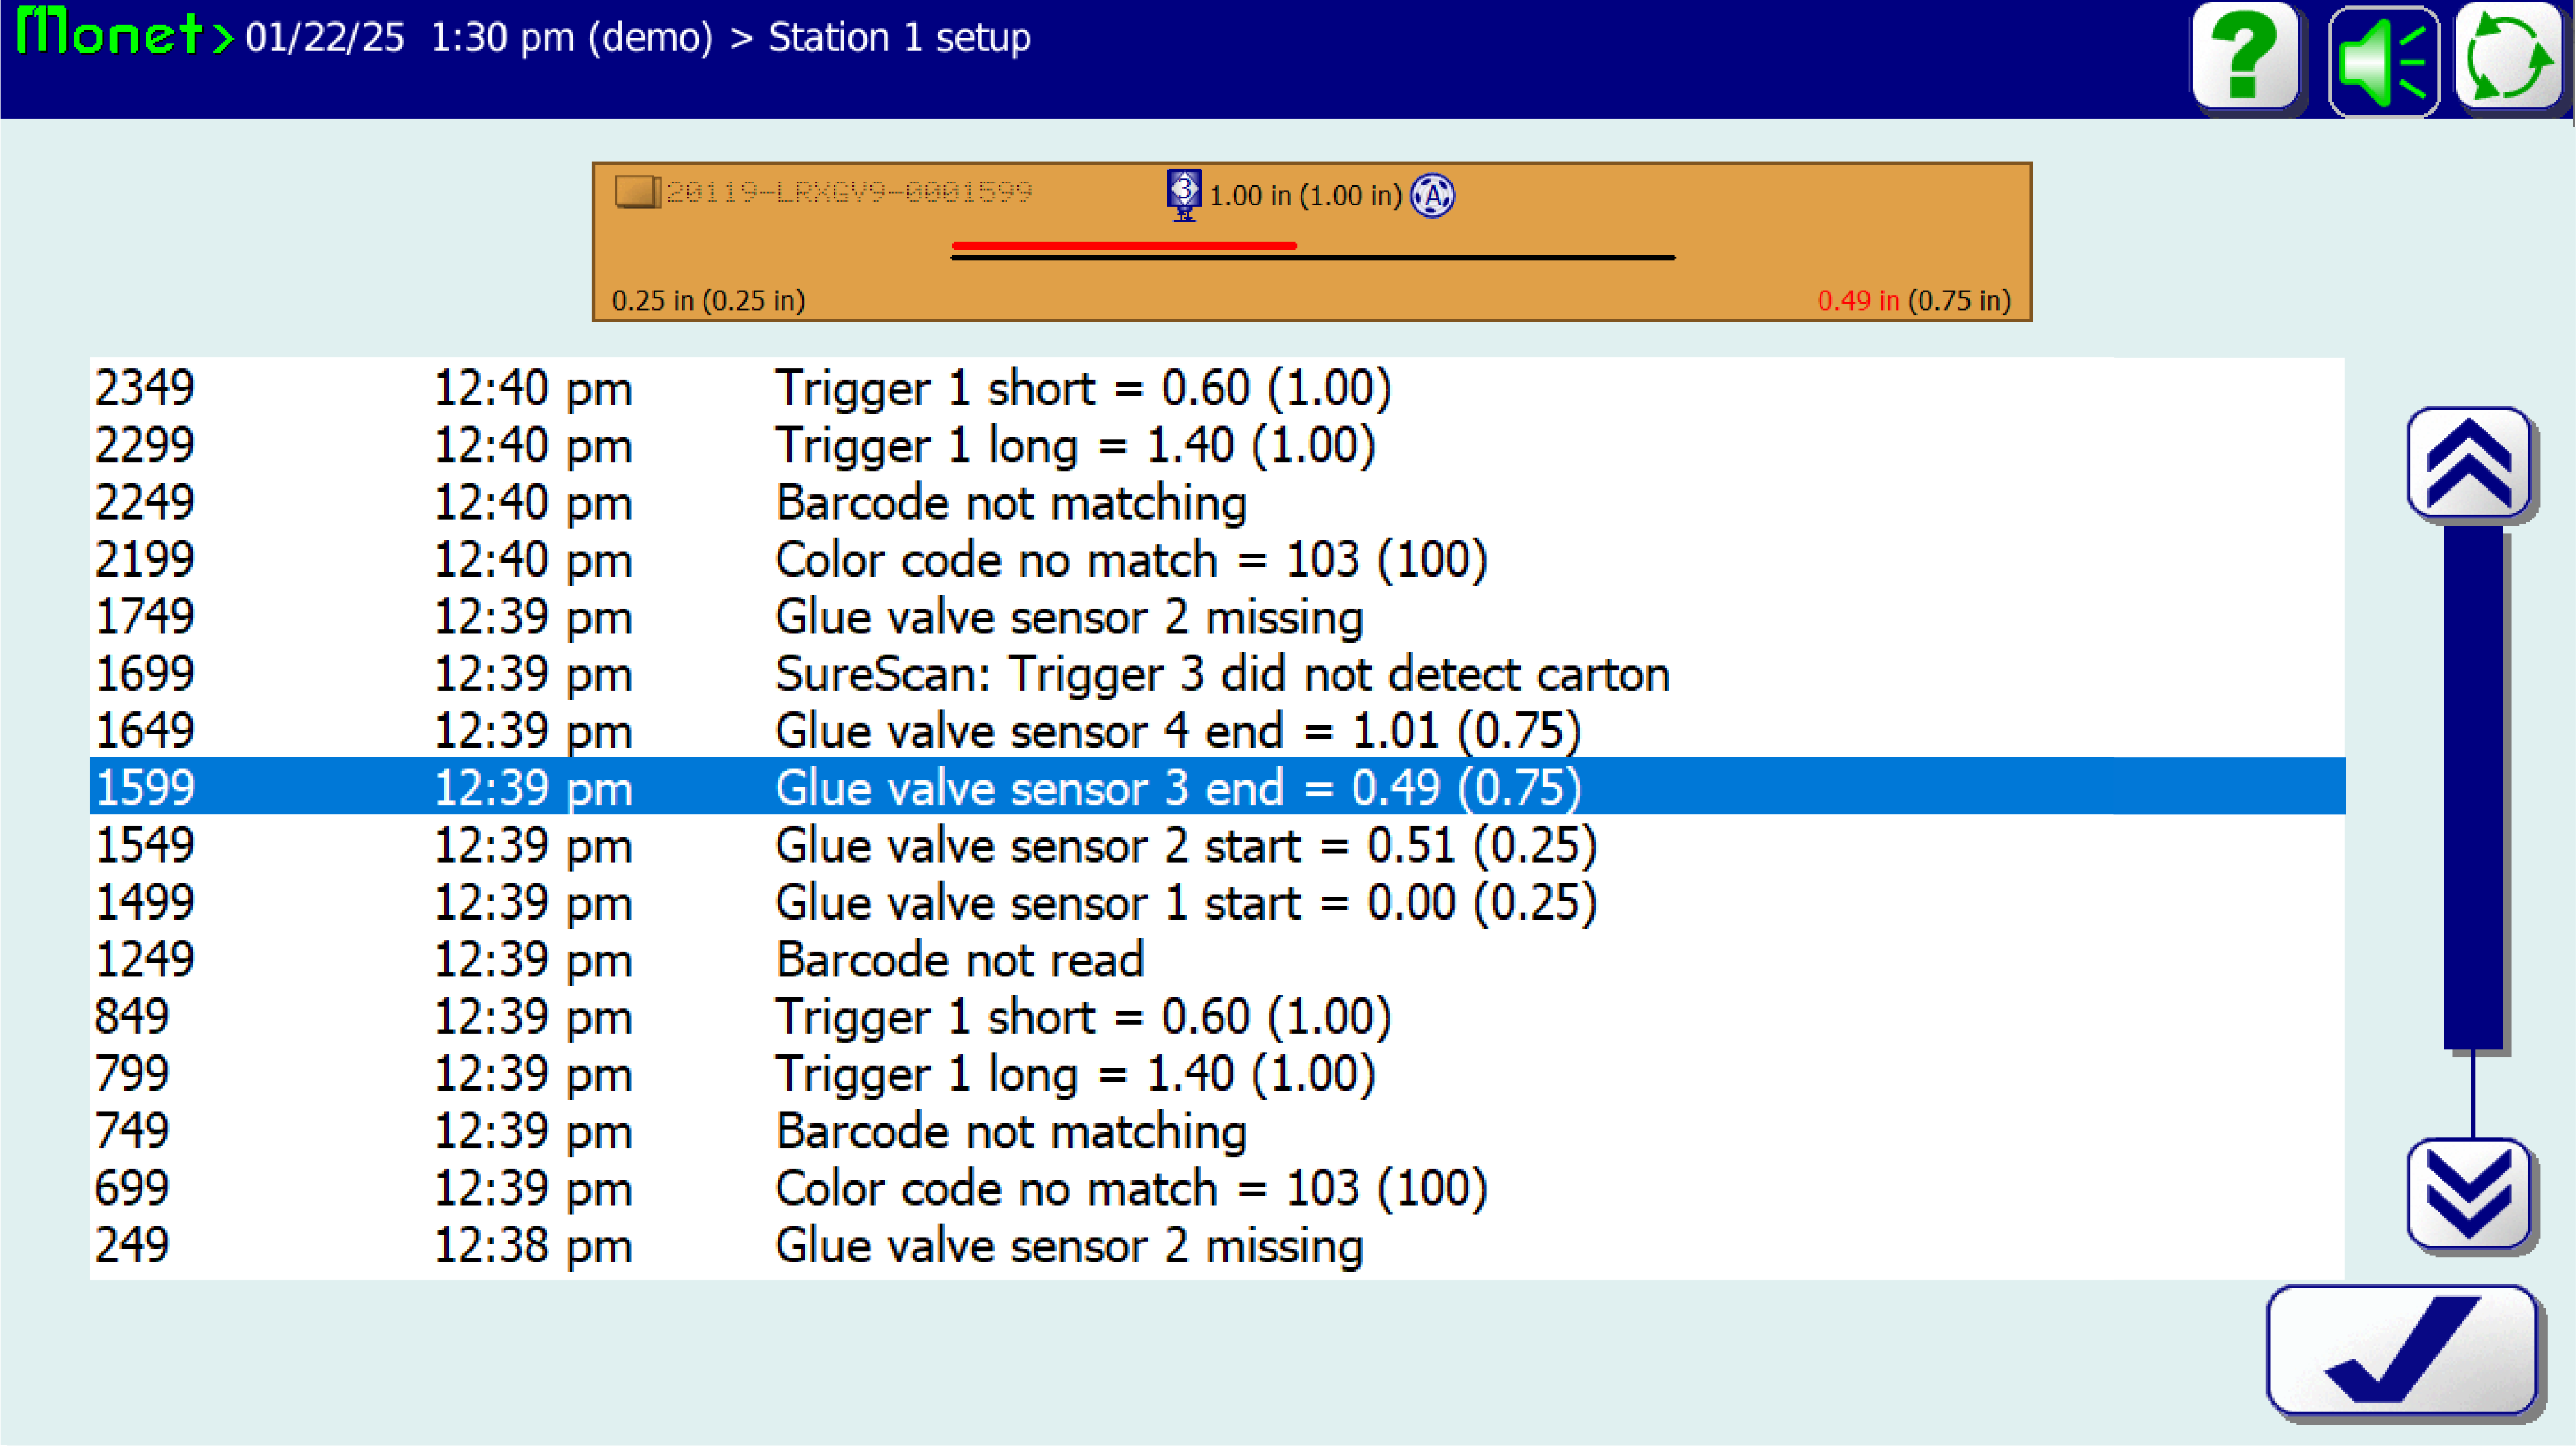
Task: Click the red glue pattern line
Action: [x=1124, y=245]
